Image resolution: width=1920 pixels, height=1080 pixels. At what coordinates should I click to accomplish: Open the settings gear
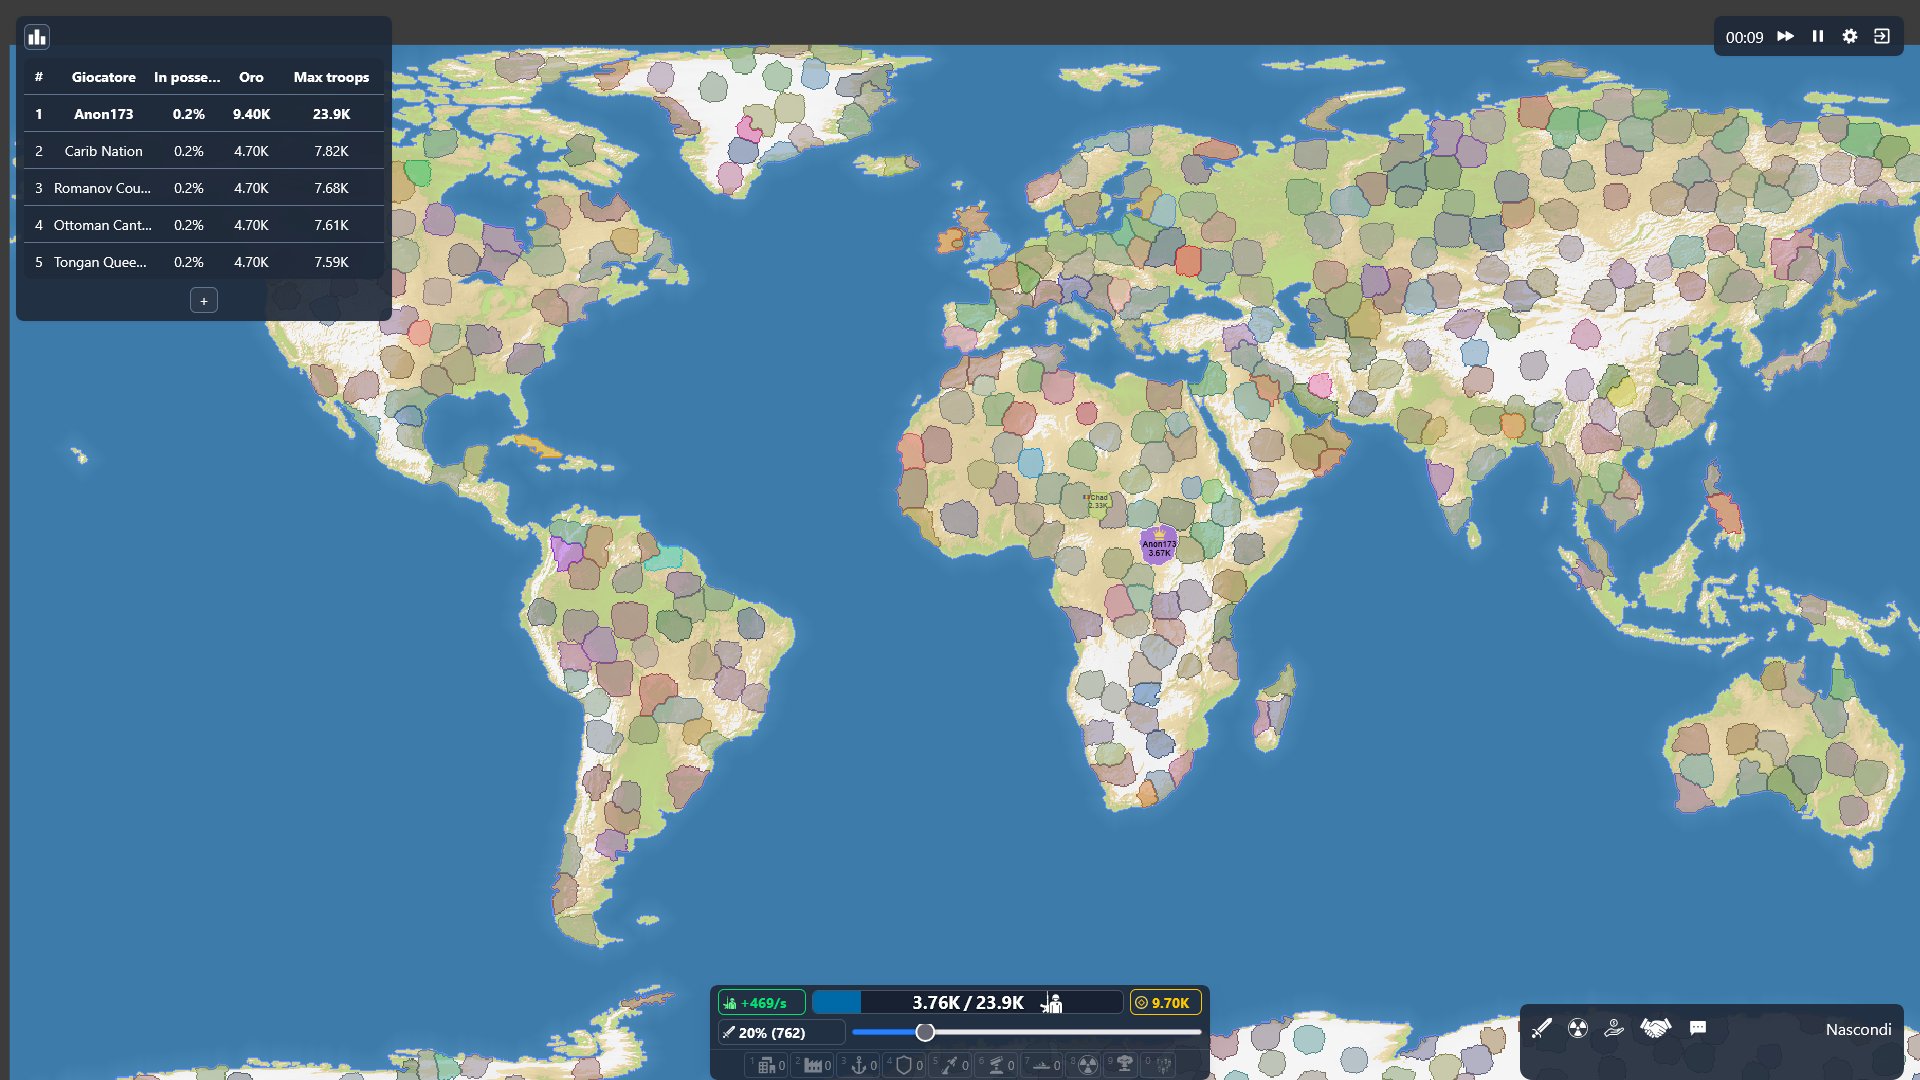click(x=1850, y=36)
